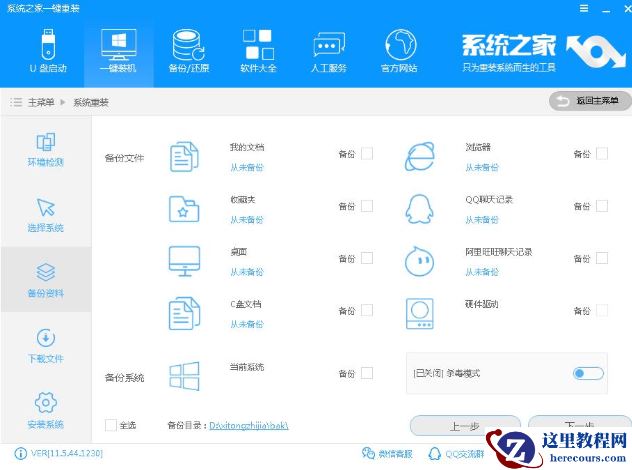Viewport: 632px width, 470px height.
Task: Click the version info icon
Action: 20,453
